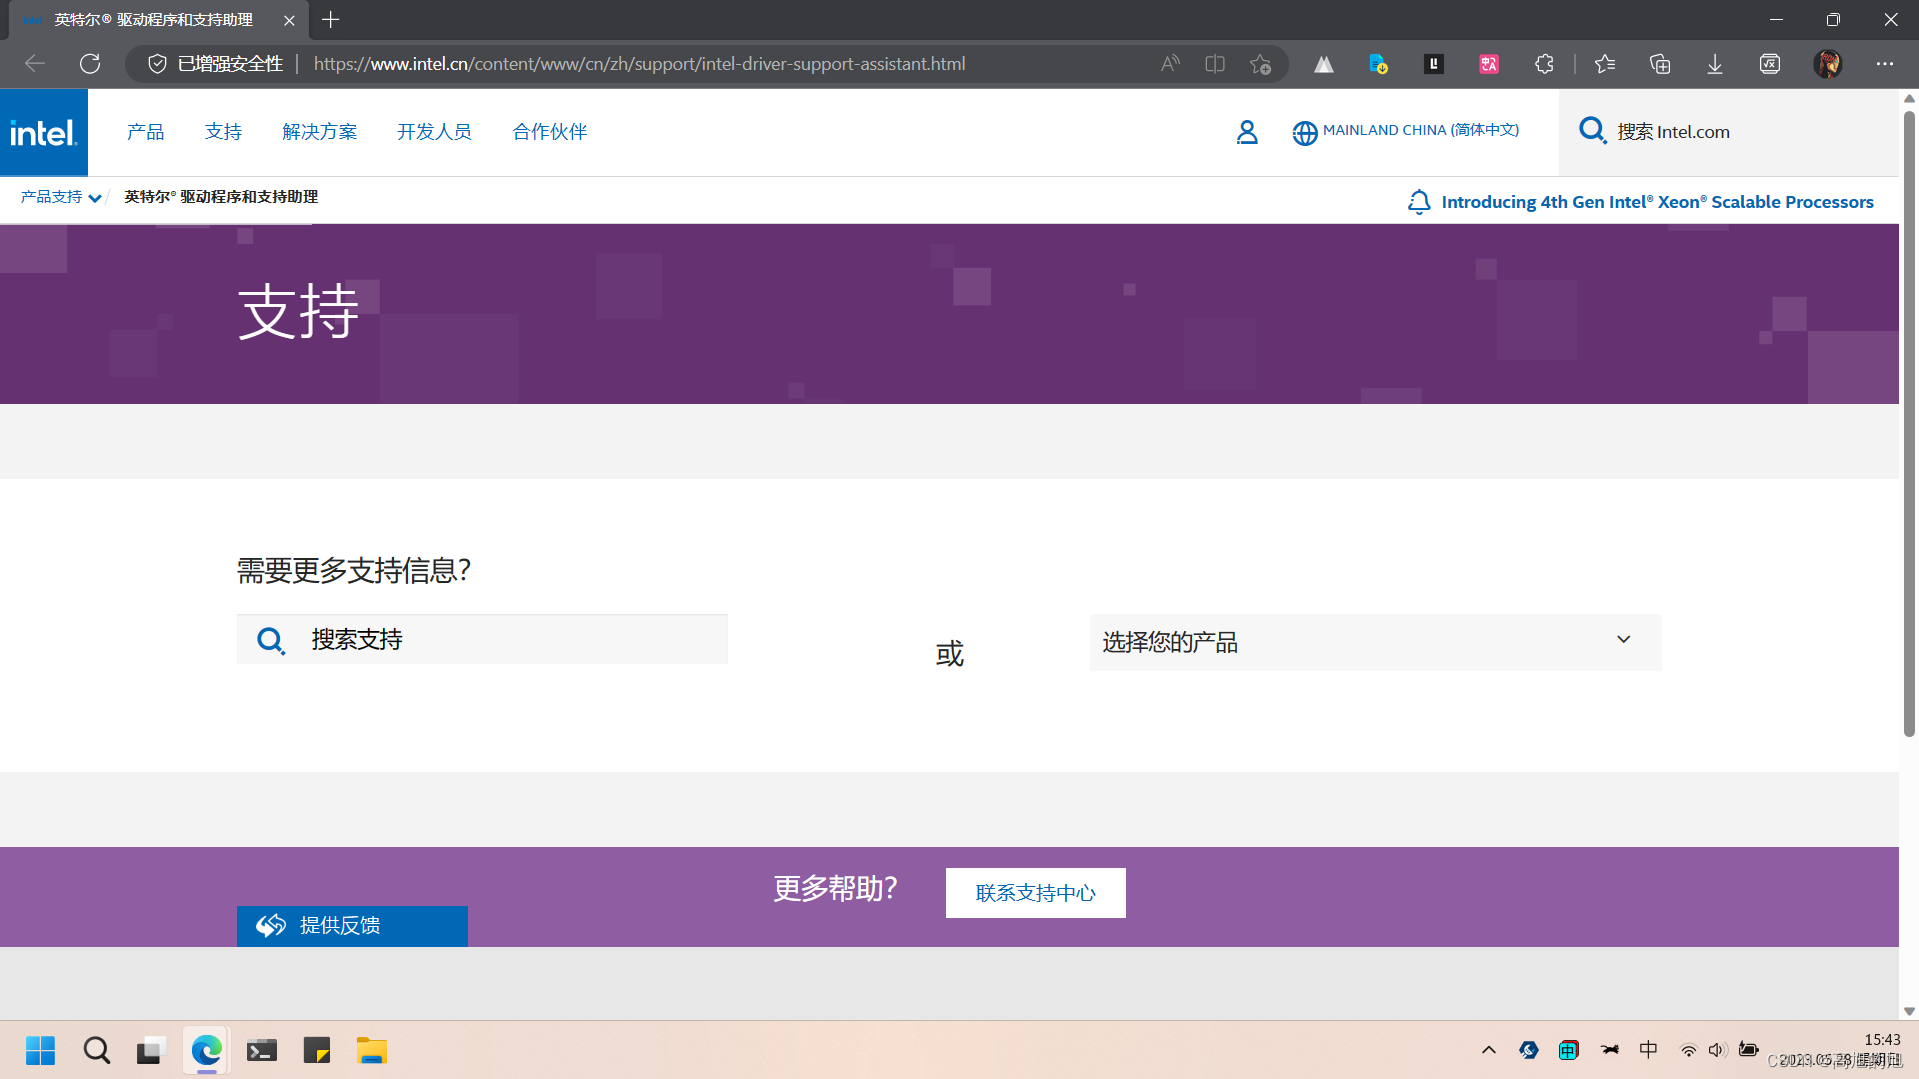Add page to favorites star icon
The height and width of the screenshot is (1079, 1919).
[x=1260, y=64]
